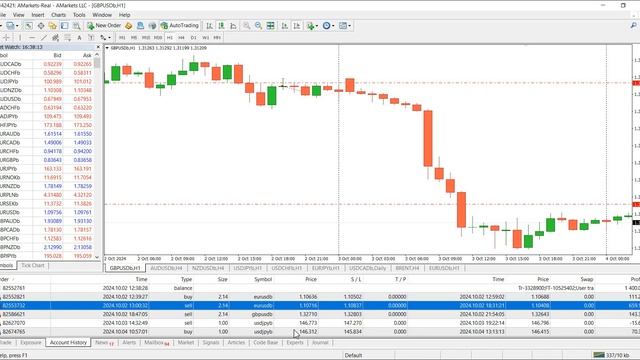640x360 pixels.
Task: Switch chart to candlesticks icon
Action: 221,26
